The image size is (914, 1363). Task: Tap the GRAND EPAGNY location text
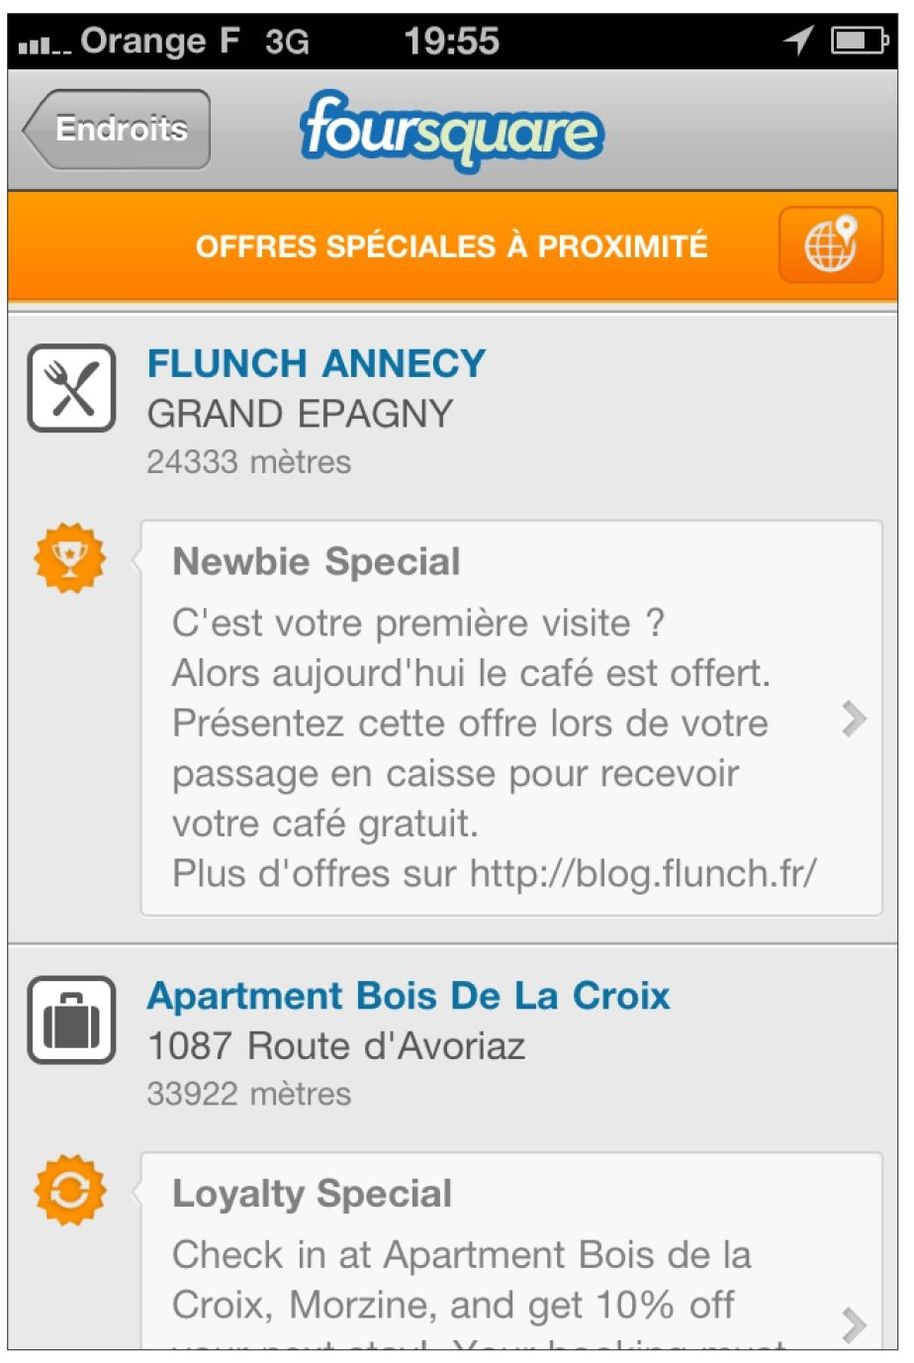tap(300, 413)
